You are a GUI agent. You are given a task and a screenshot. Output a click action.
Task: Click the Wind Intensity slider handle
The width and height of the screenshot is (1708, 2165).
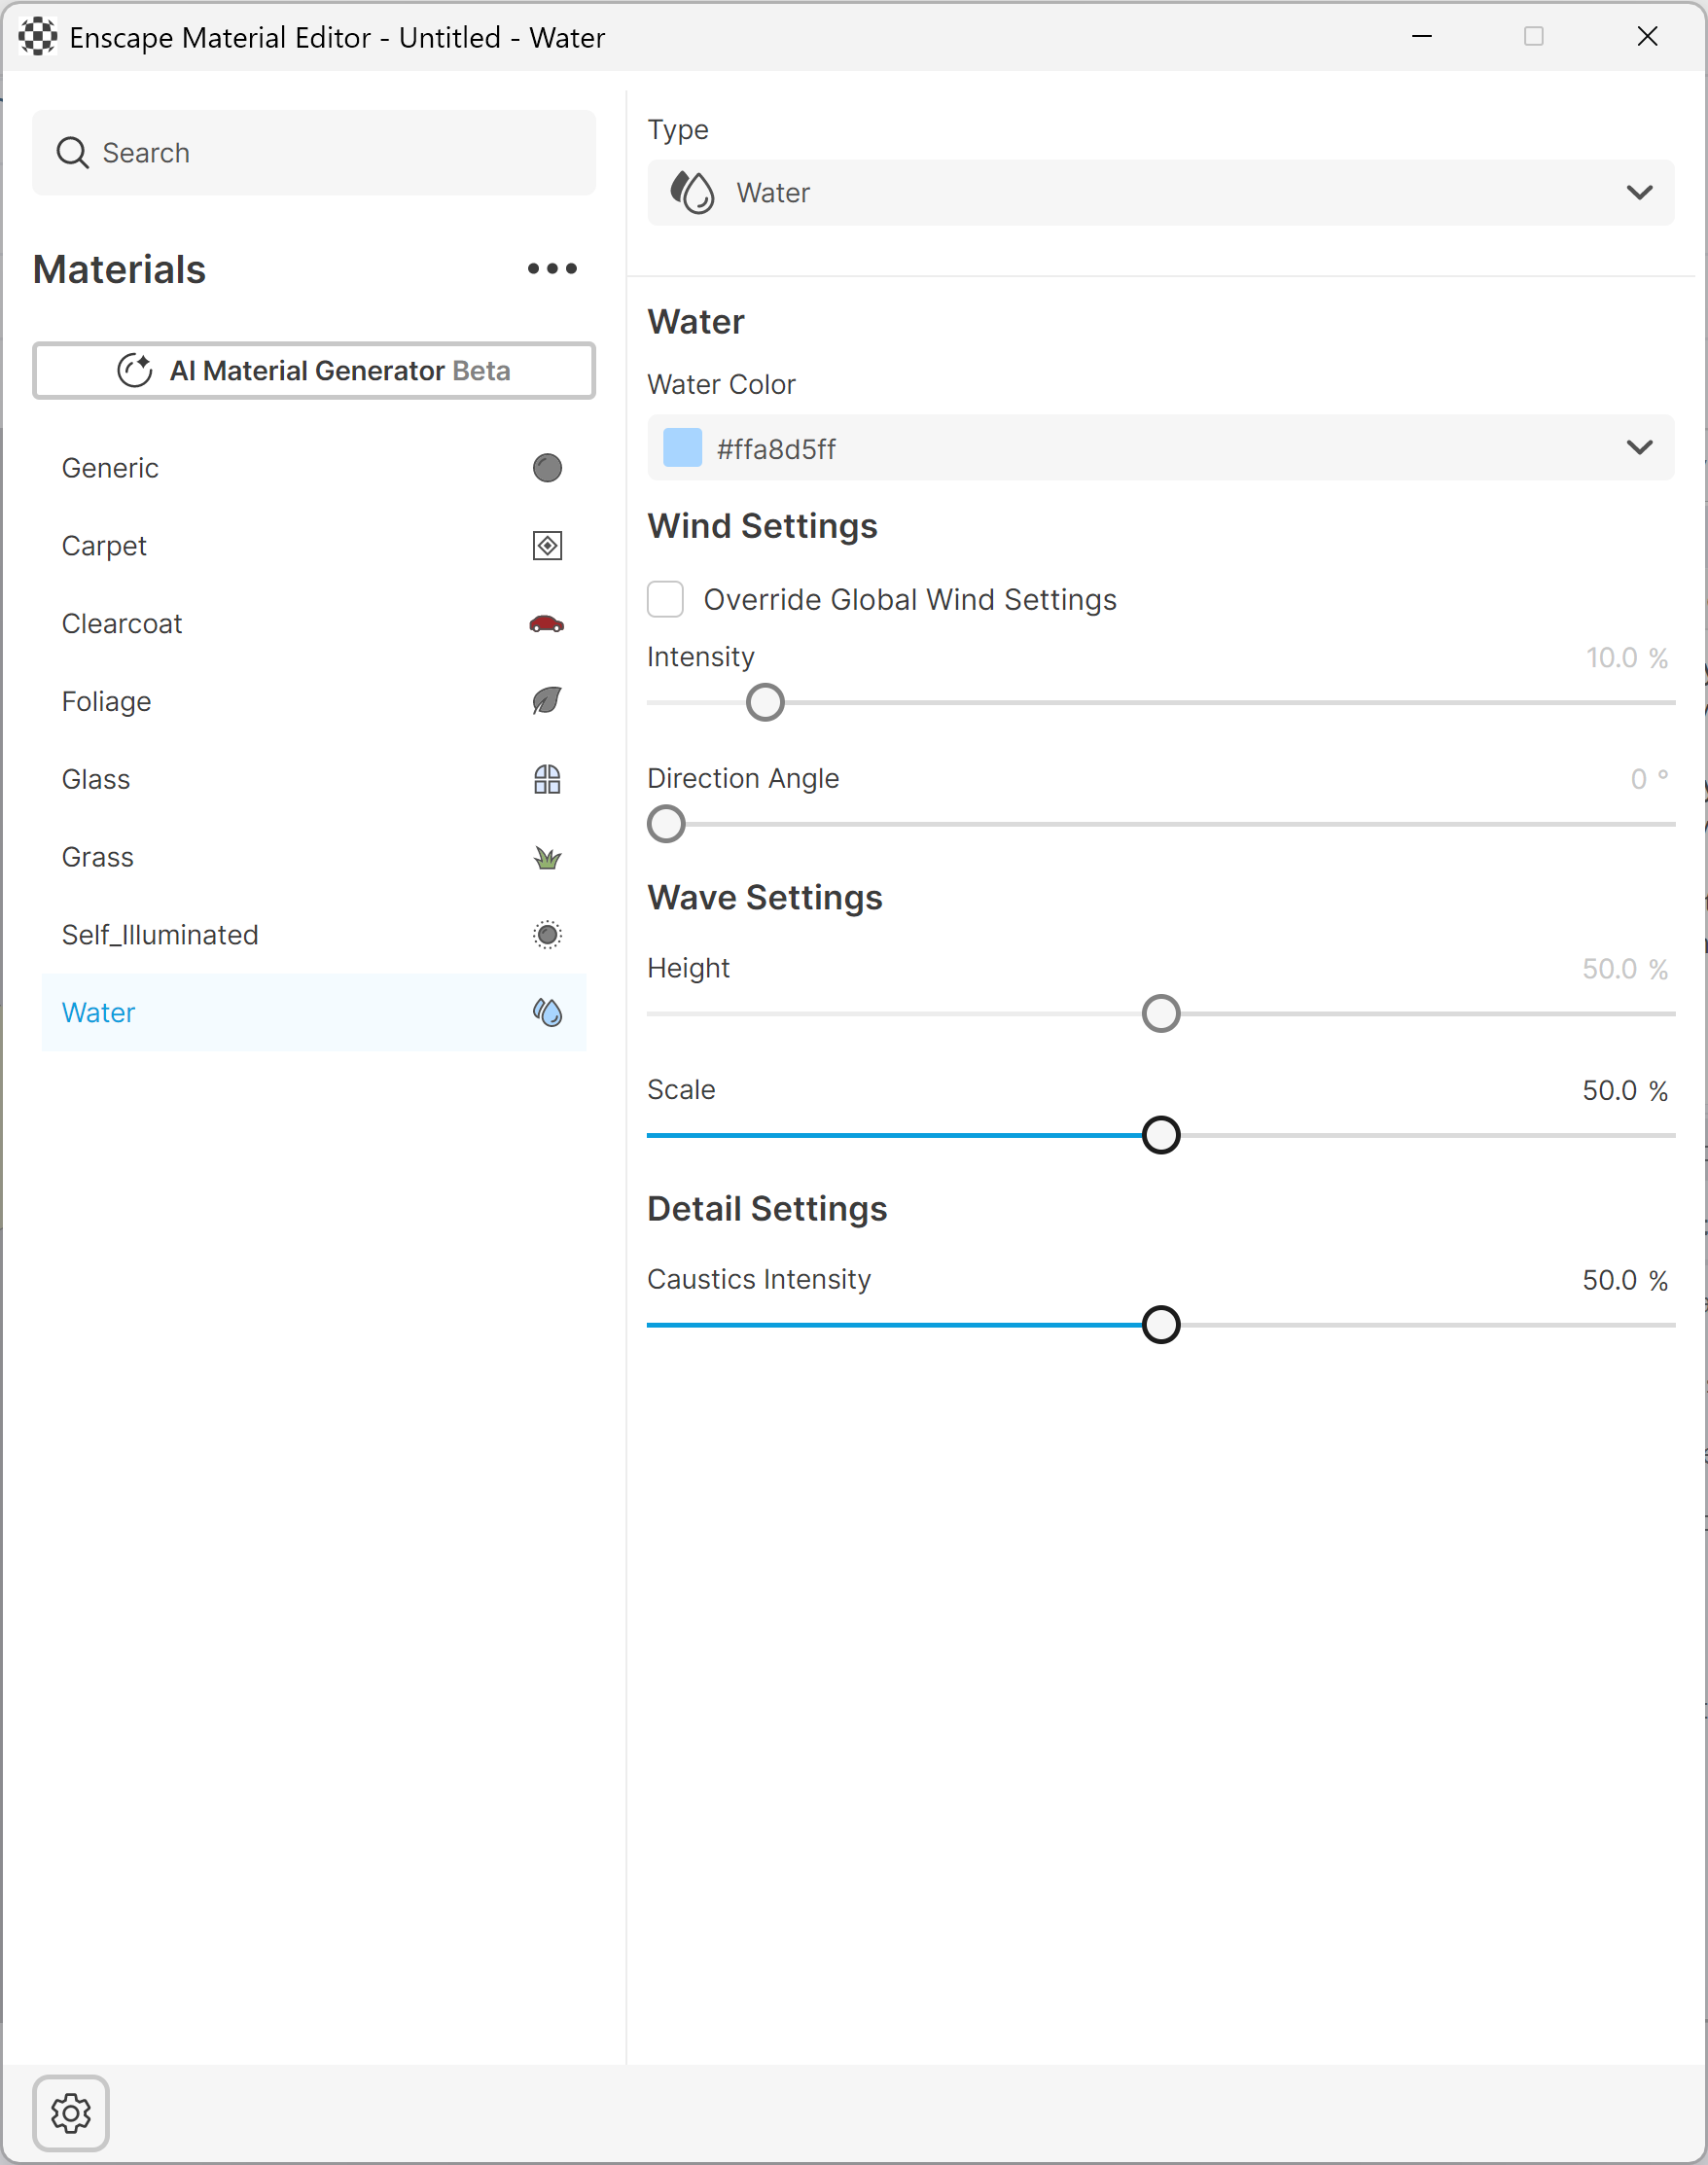[x=765, y=702]
